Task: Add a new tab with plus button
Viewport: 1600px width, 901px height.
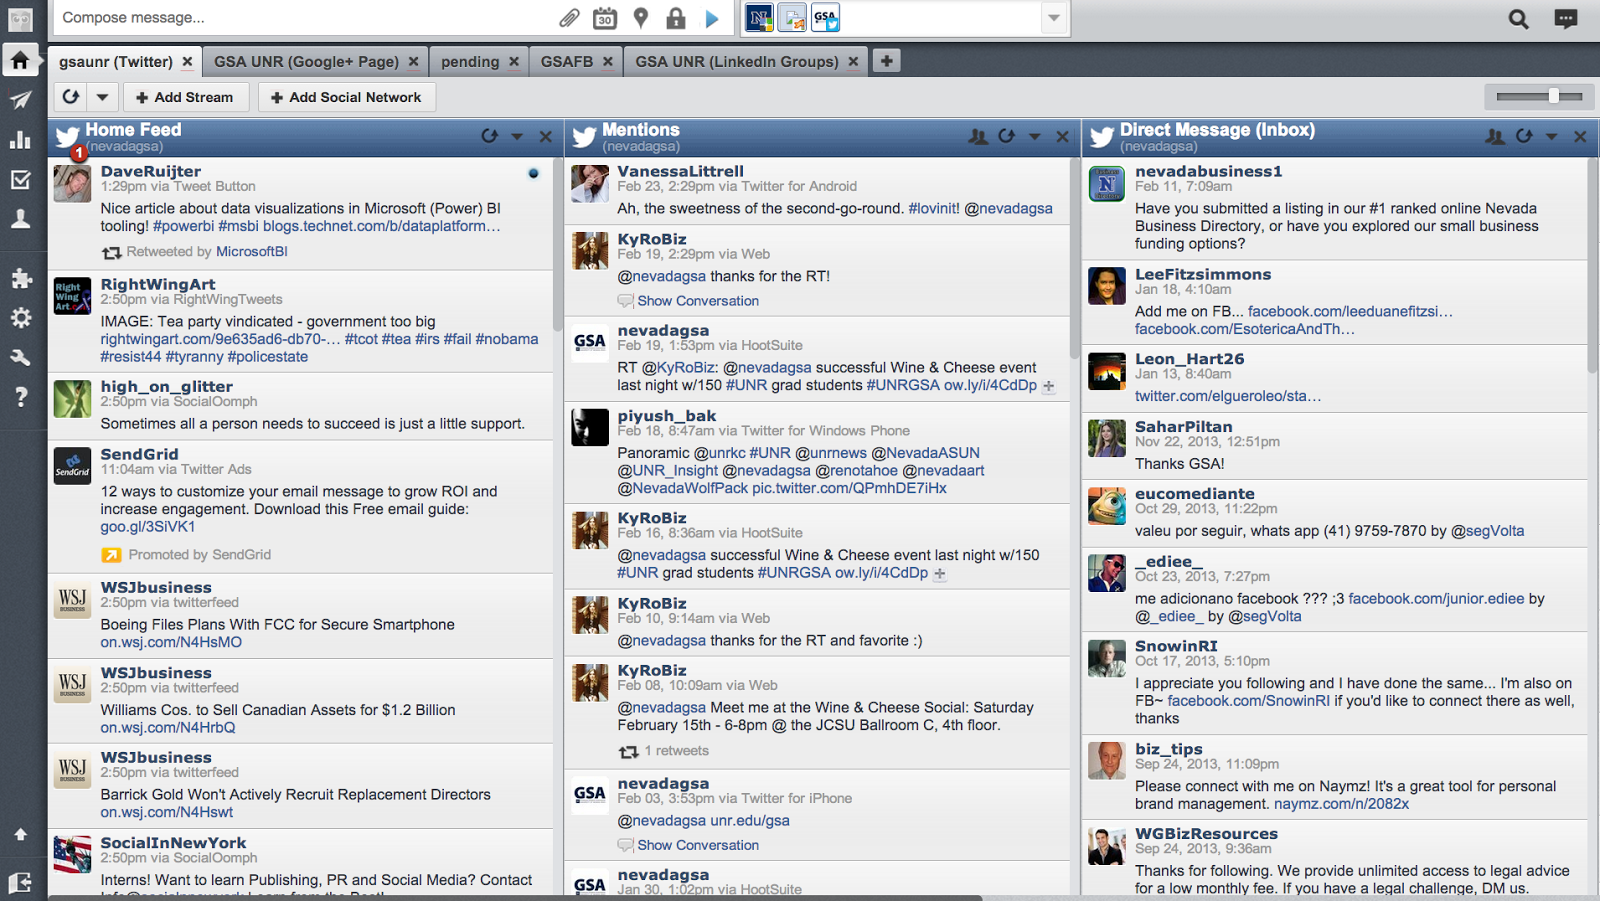Action: click(886, 61)
